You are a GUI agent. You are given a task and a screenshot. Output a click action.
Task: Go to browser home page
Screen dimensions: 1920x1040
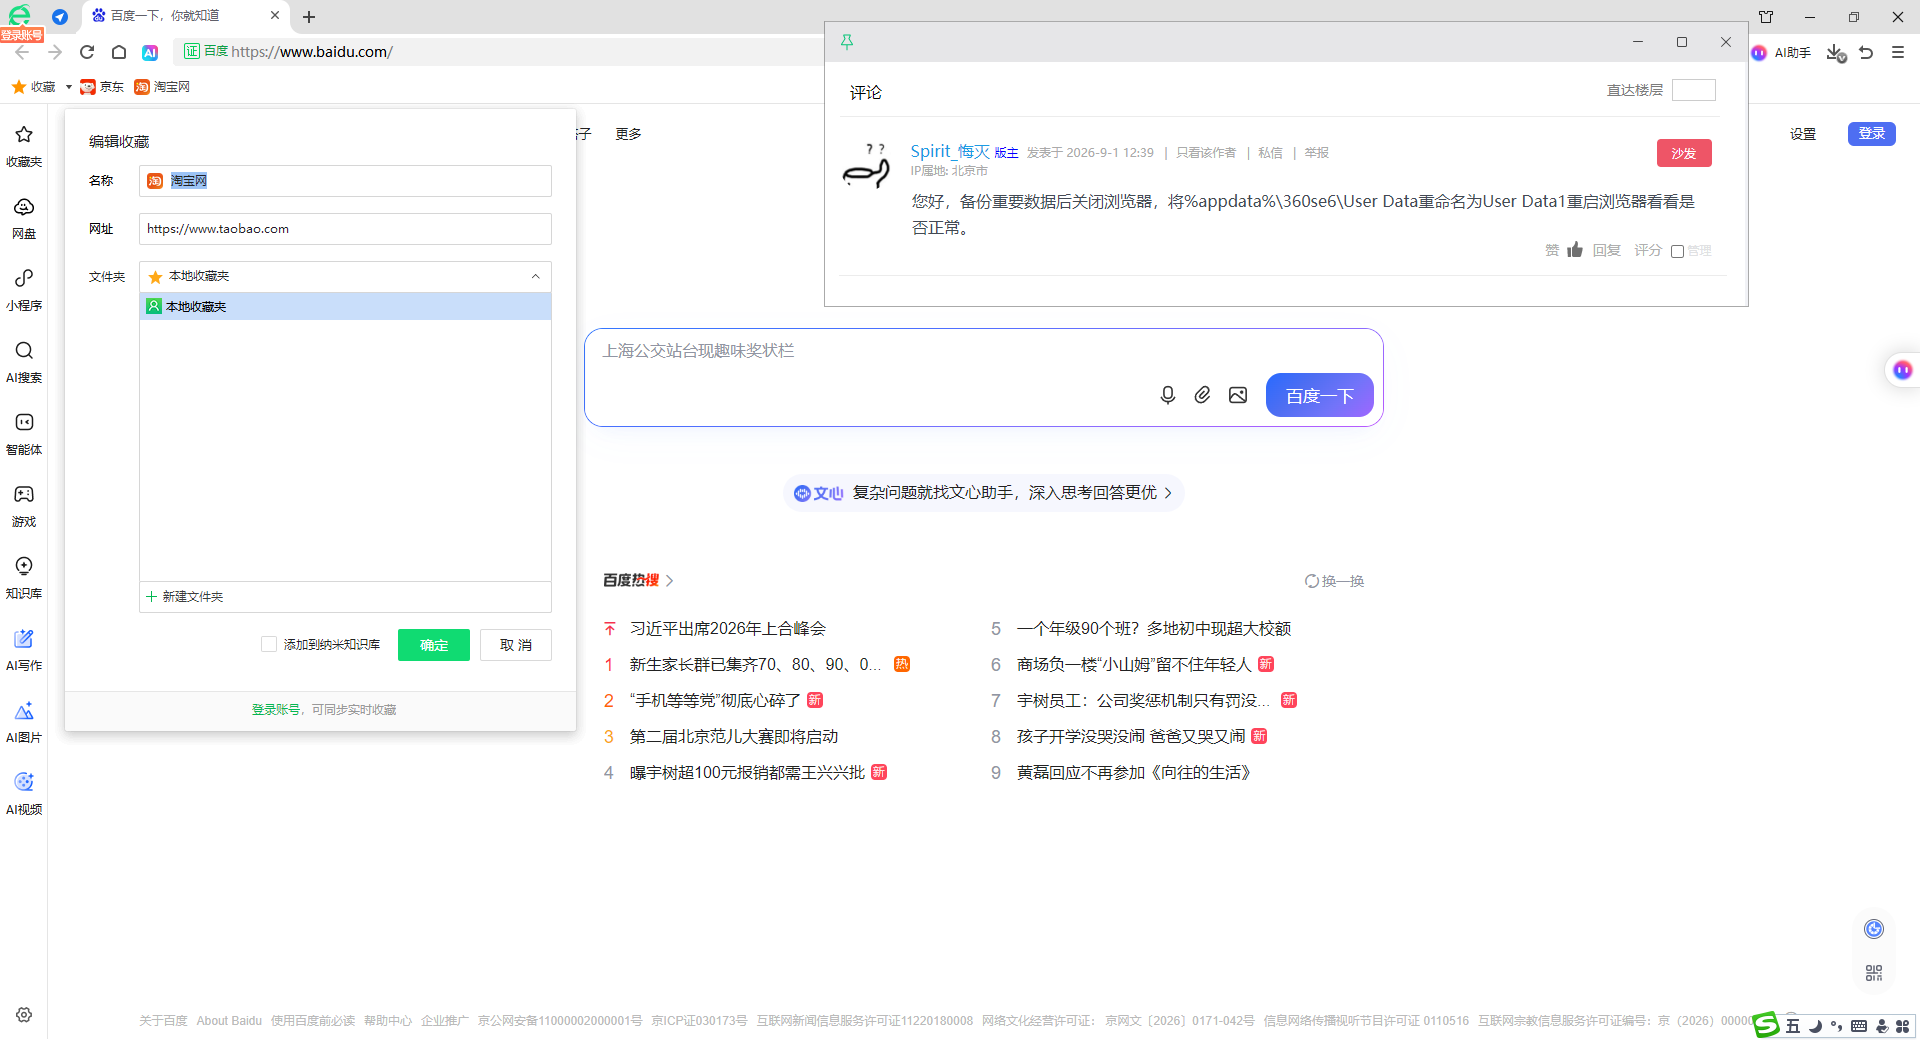[x=119, y=52]
